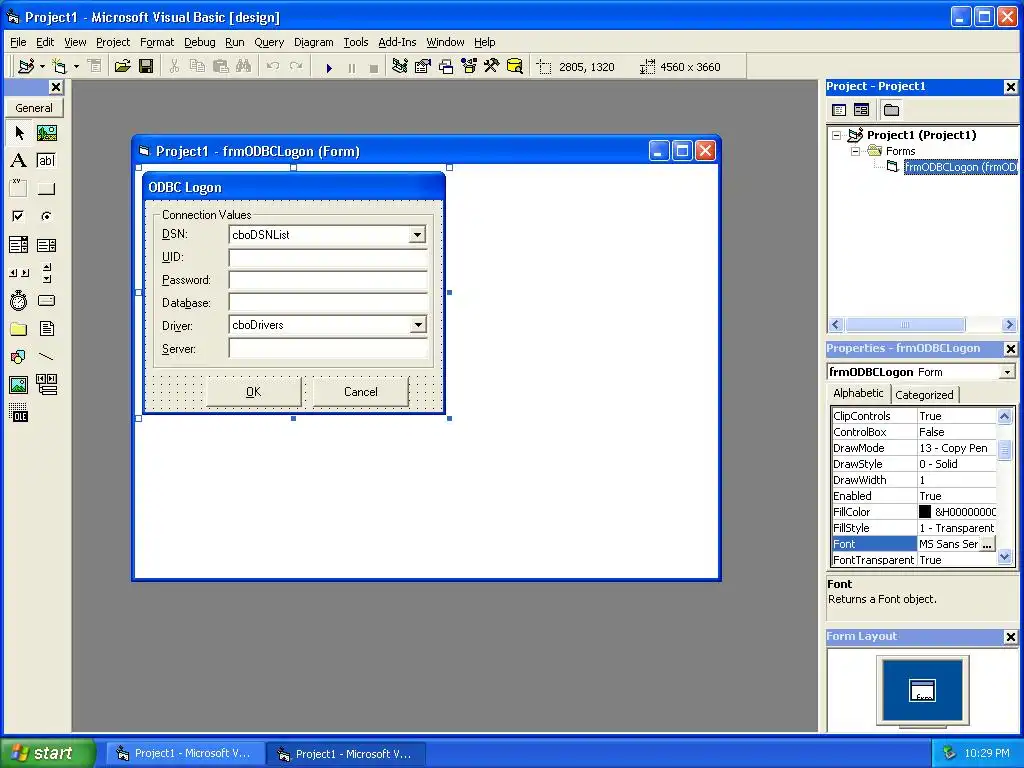Image resolution: width=1024 pixels, height=768 pixels.
Task: Select frmODBCLogon in the project tree
Action: tap(959, 167)
